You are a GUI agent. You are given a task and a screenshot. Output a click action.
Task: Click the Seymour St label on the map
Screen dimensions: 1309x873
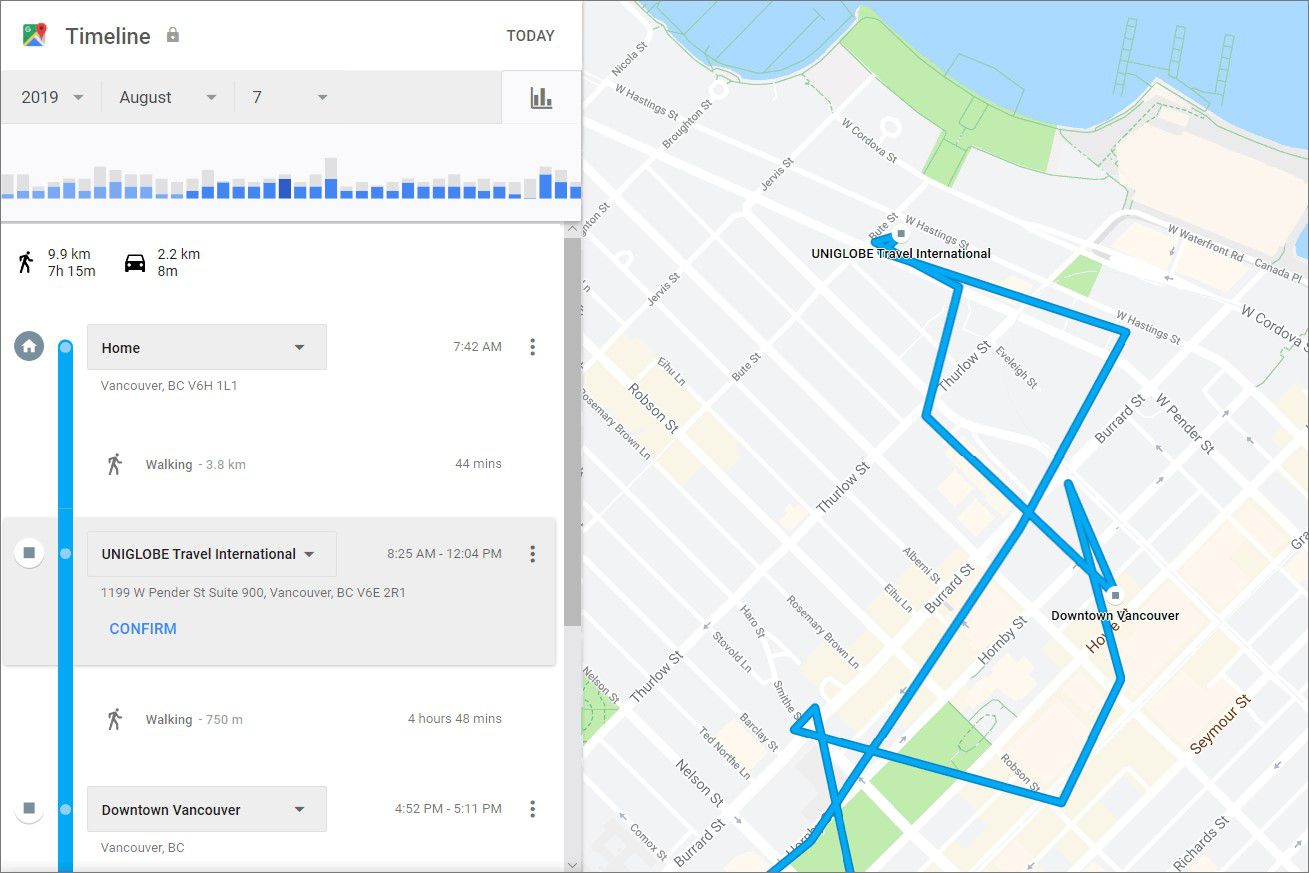[x=1220, y=725]
